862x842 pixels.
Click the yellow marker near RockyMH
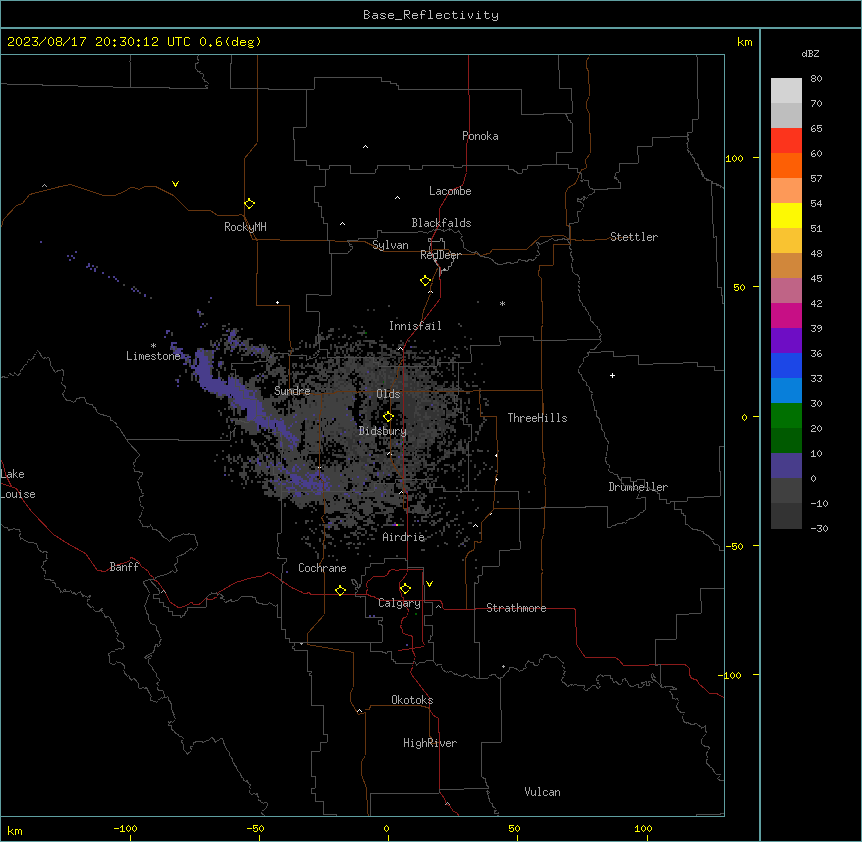pyautogui.click(x=249, y=204)
